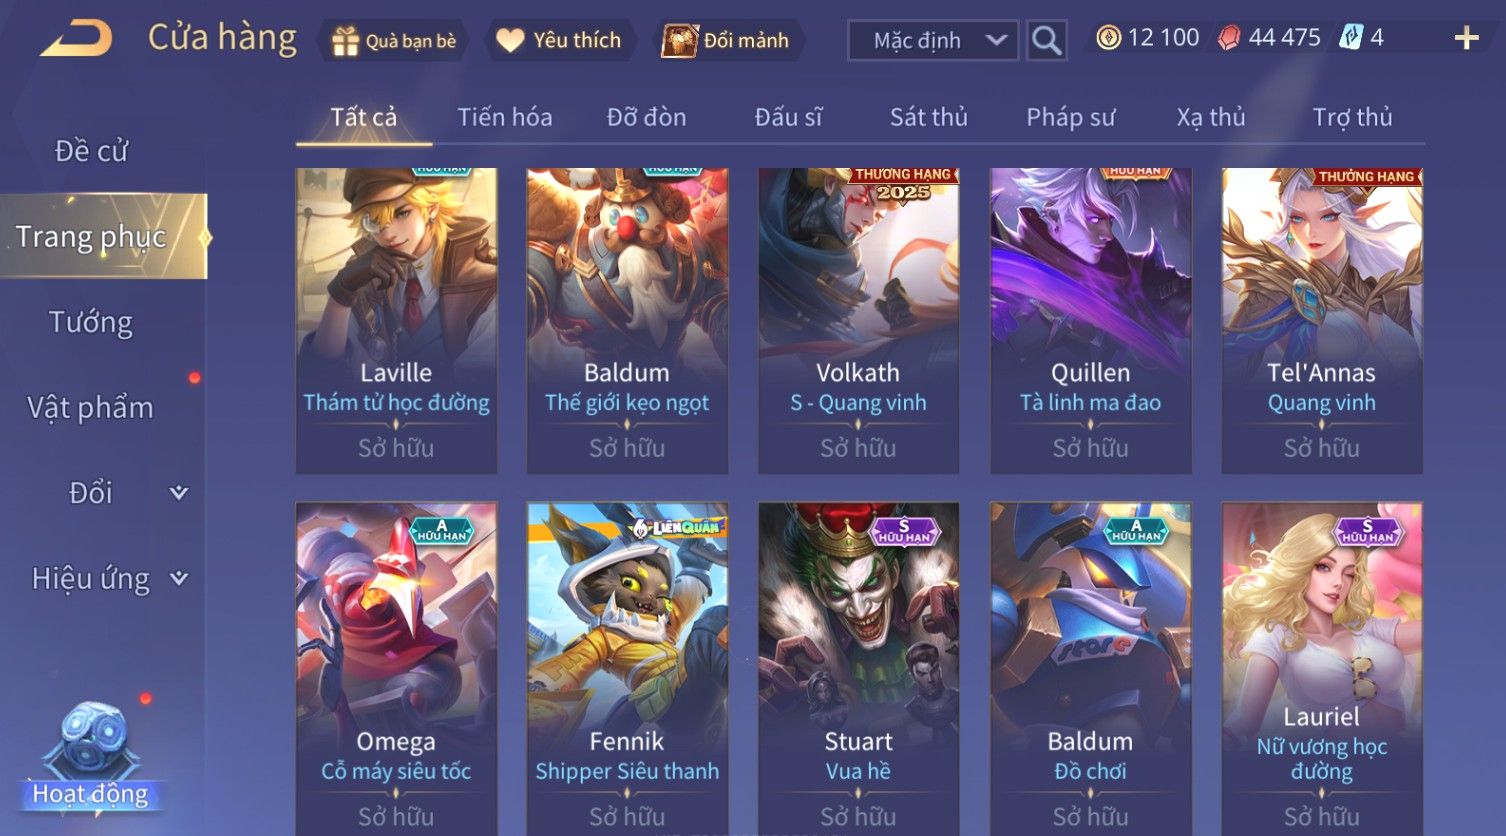Select Vật phẩm in the sidebar
The image size is (1506, 836).
tap(91, 408)
